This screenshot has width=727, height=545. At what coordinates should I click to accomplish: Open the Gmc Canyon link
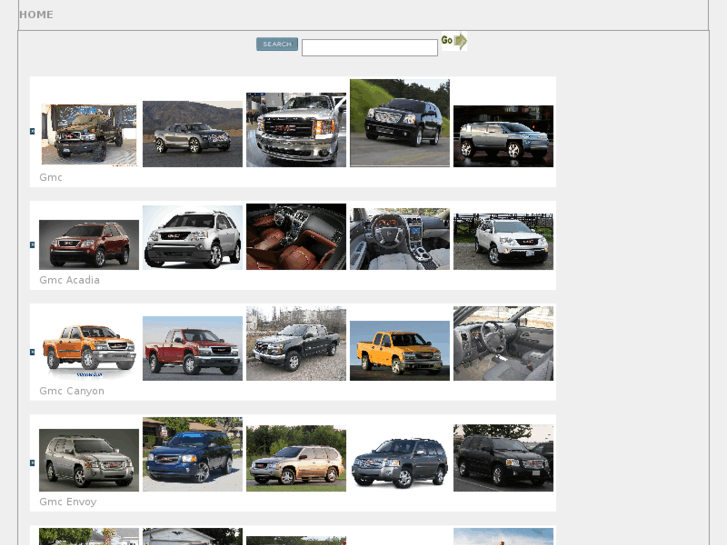(72, 391)
